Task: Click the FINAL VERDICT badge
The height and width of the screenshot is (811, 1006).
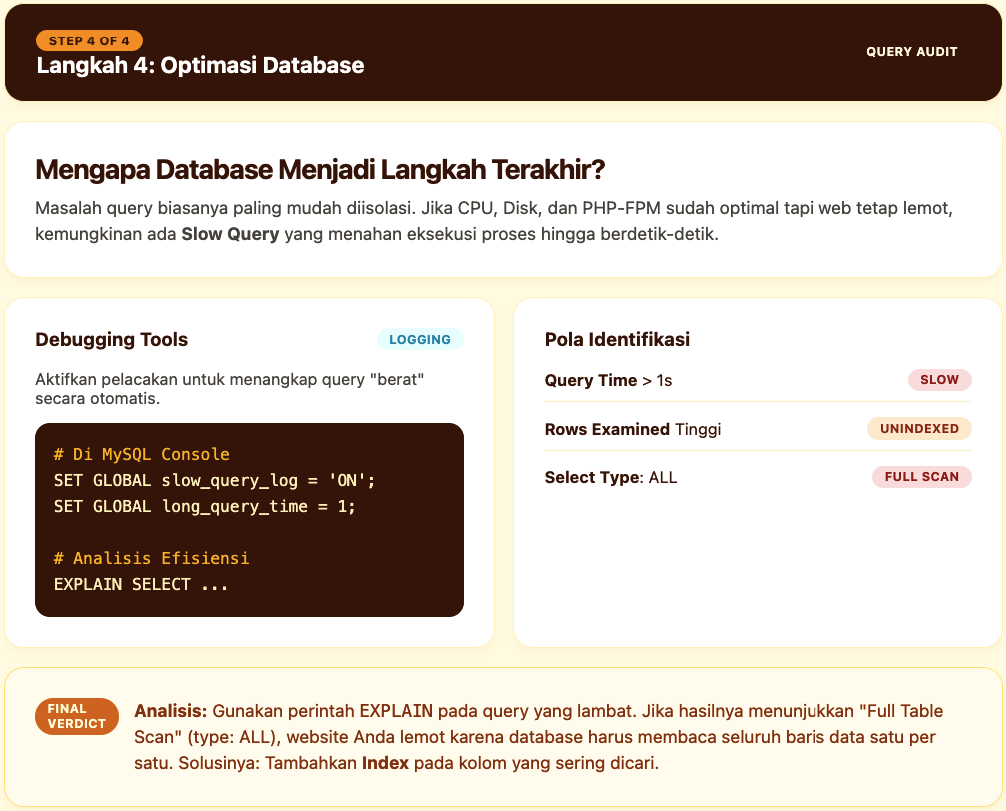Action: click(x=77, y=716)
